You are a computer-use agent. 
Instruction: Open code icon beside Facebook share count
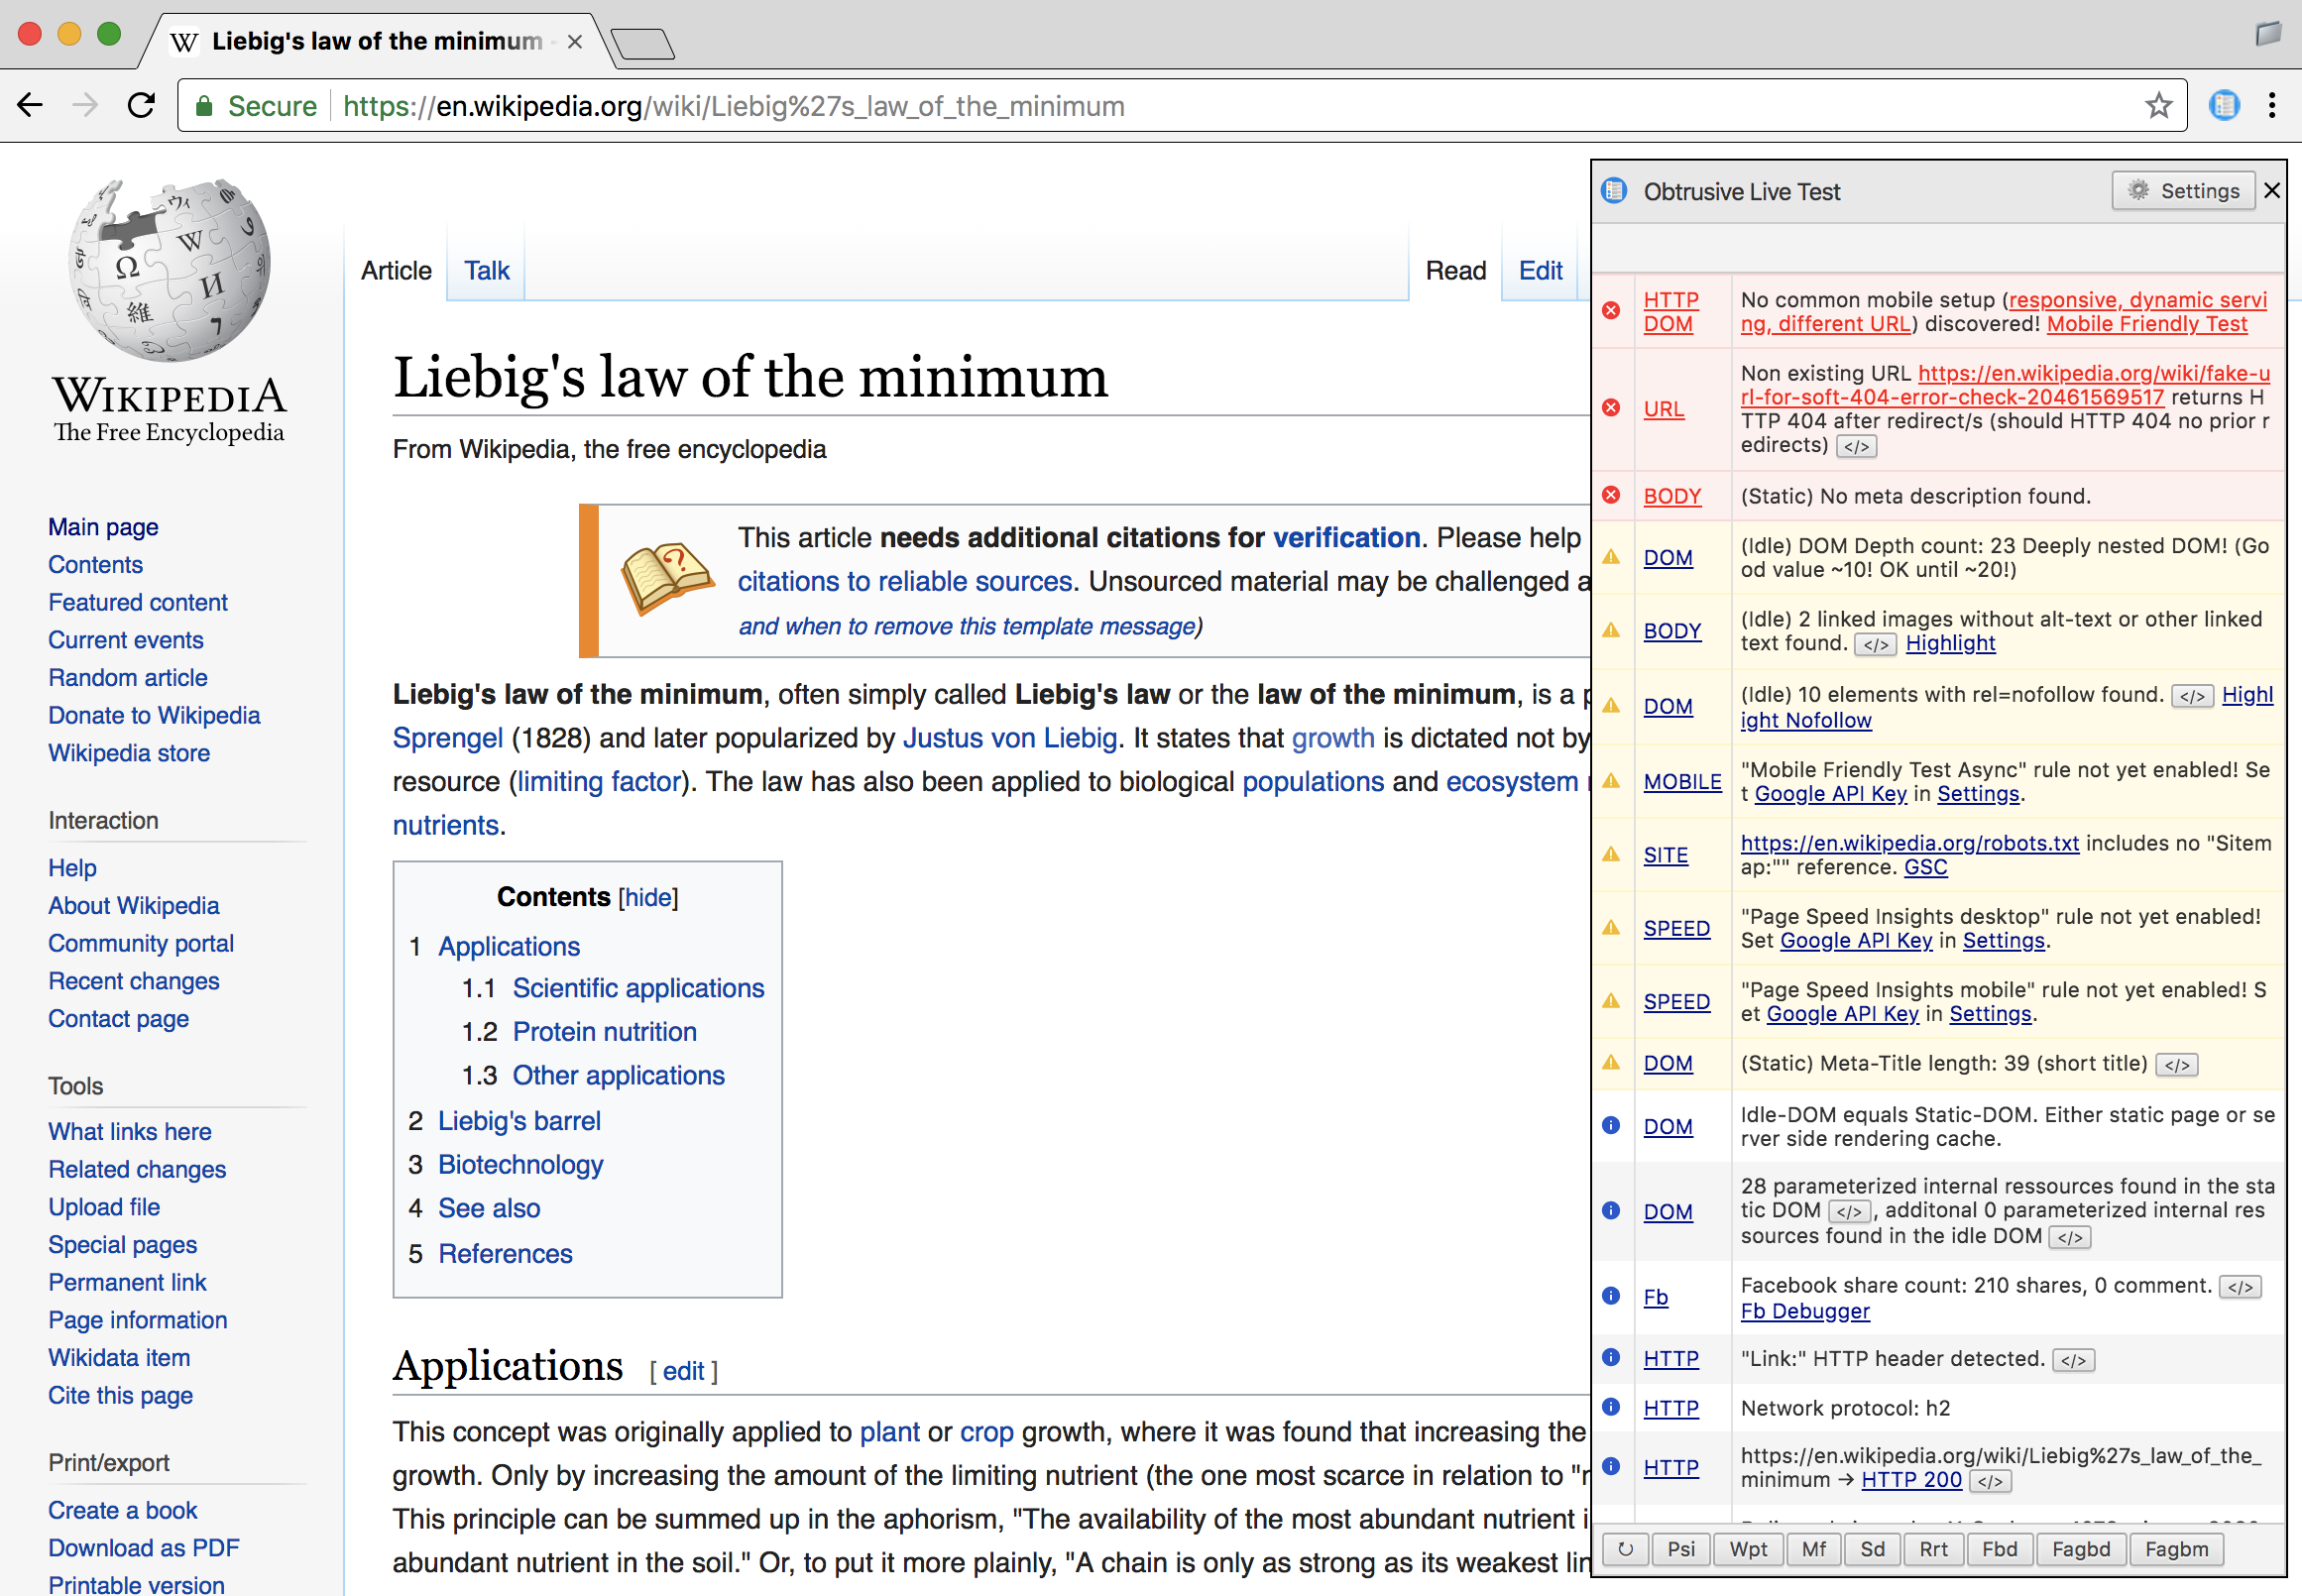point(2239,1287)
